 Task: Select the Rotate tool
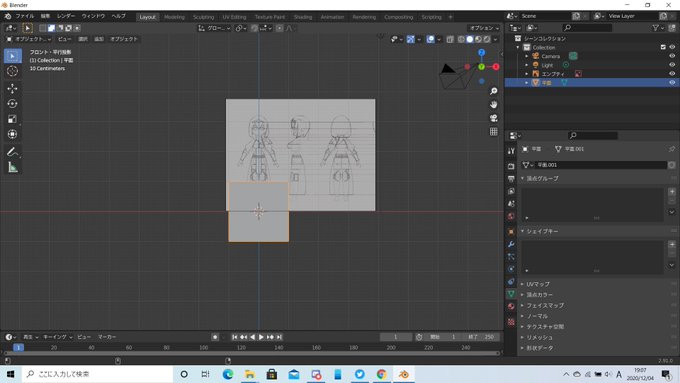[12, 104]
